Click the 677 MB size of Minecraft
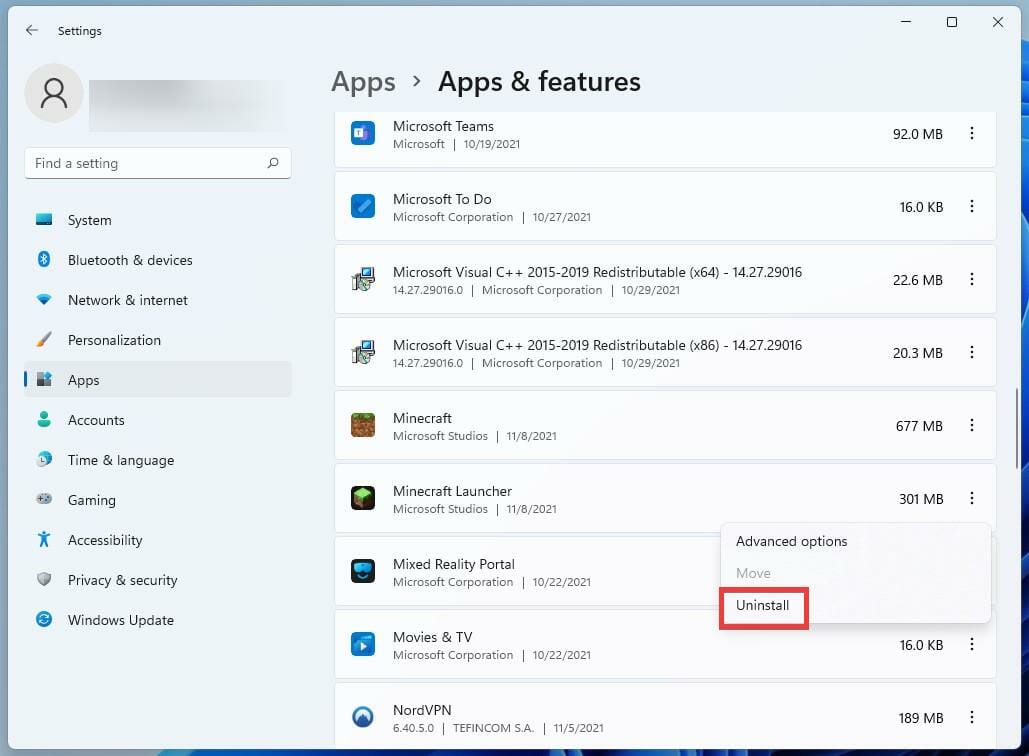Screen dimensions: 1029x756 point(919,426)
